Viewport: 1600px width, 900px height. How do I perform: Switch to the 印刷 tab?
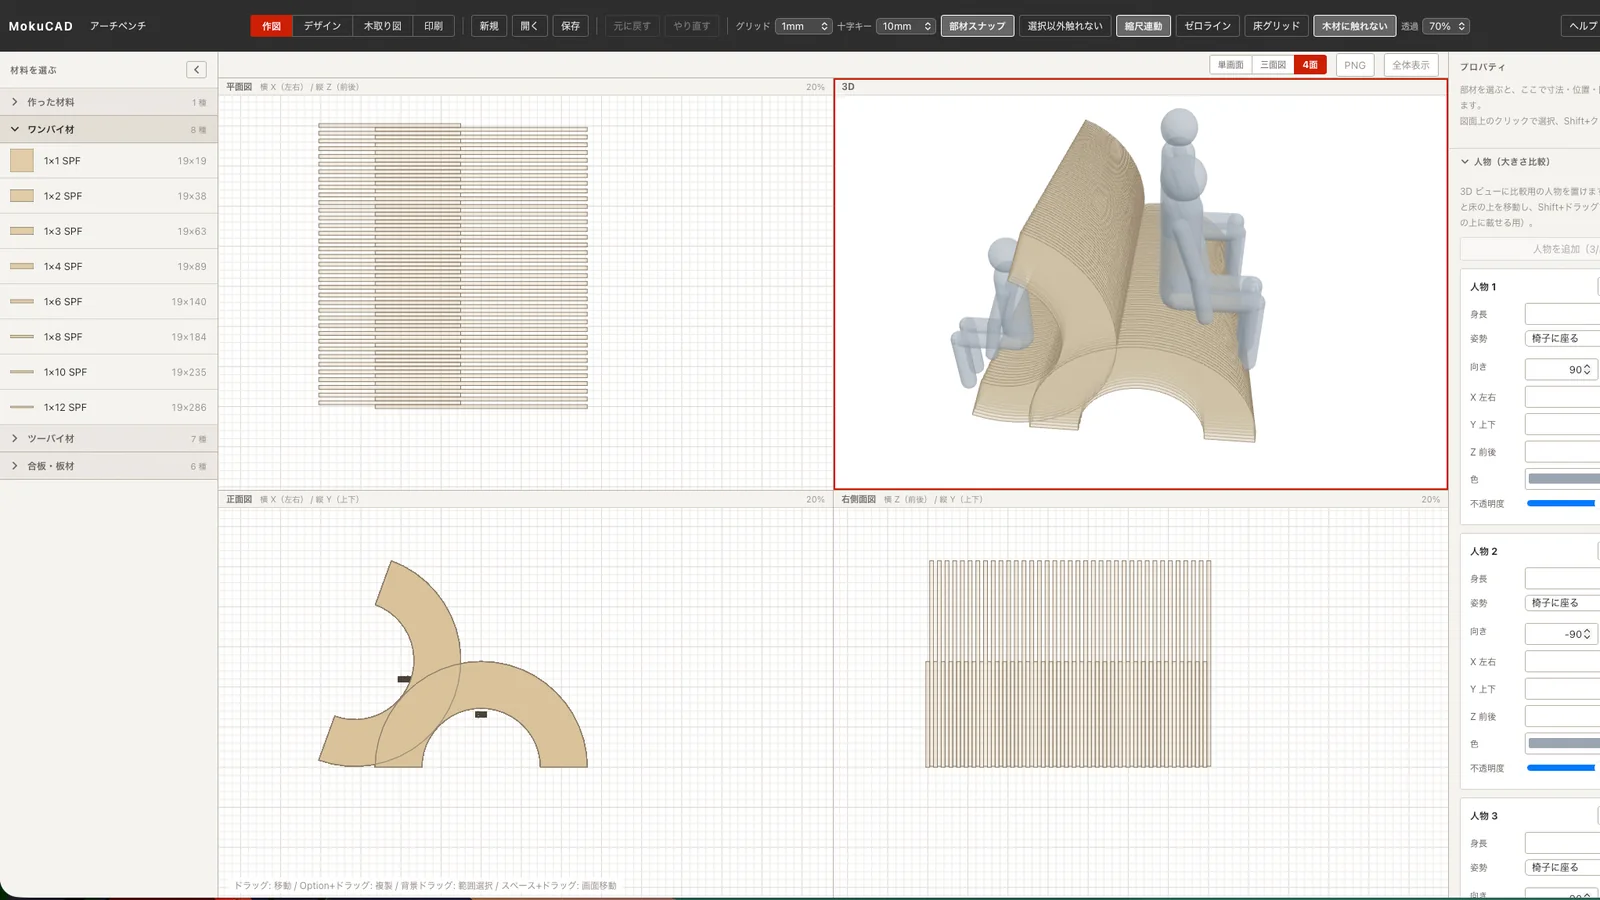[433, 26]
